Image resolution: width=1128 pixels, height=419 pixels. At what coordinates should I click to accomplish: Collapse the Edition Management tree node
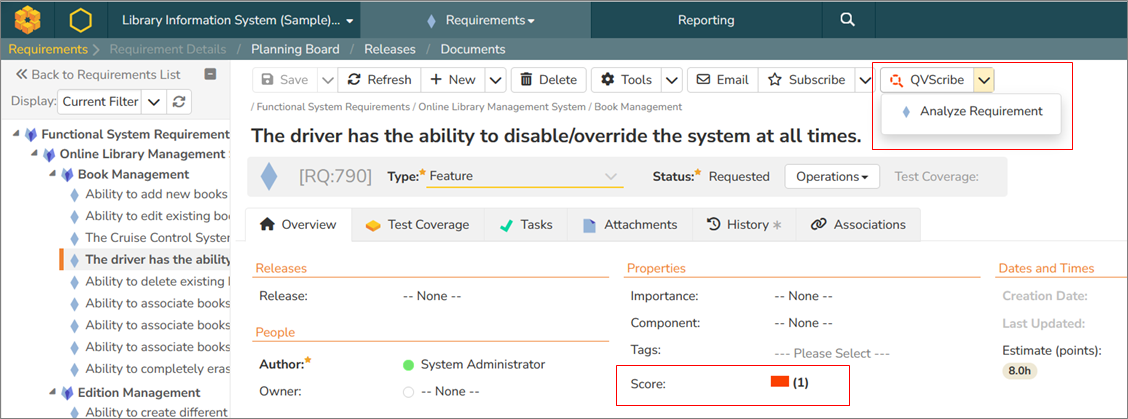tap(52, 393)
